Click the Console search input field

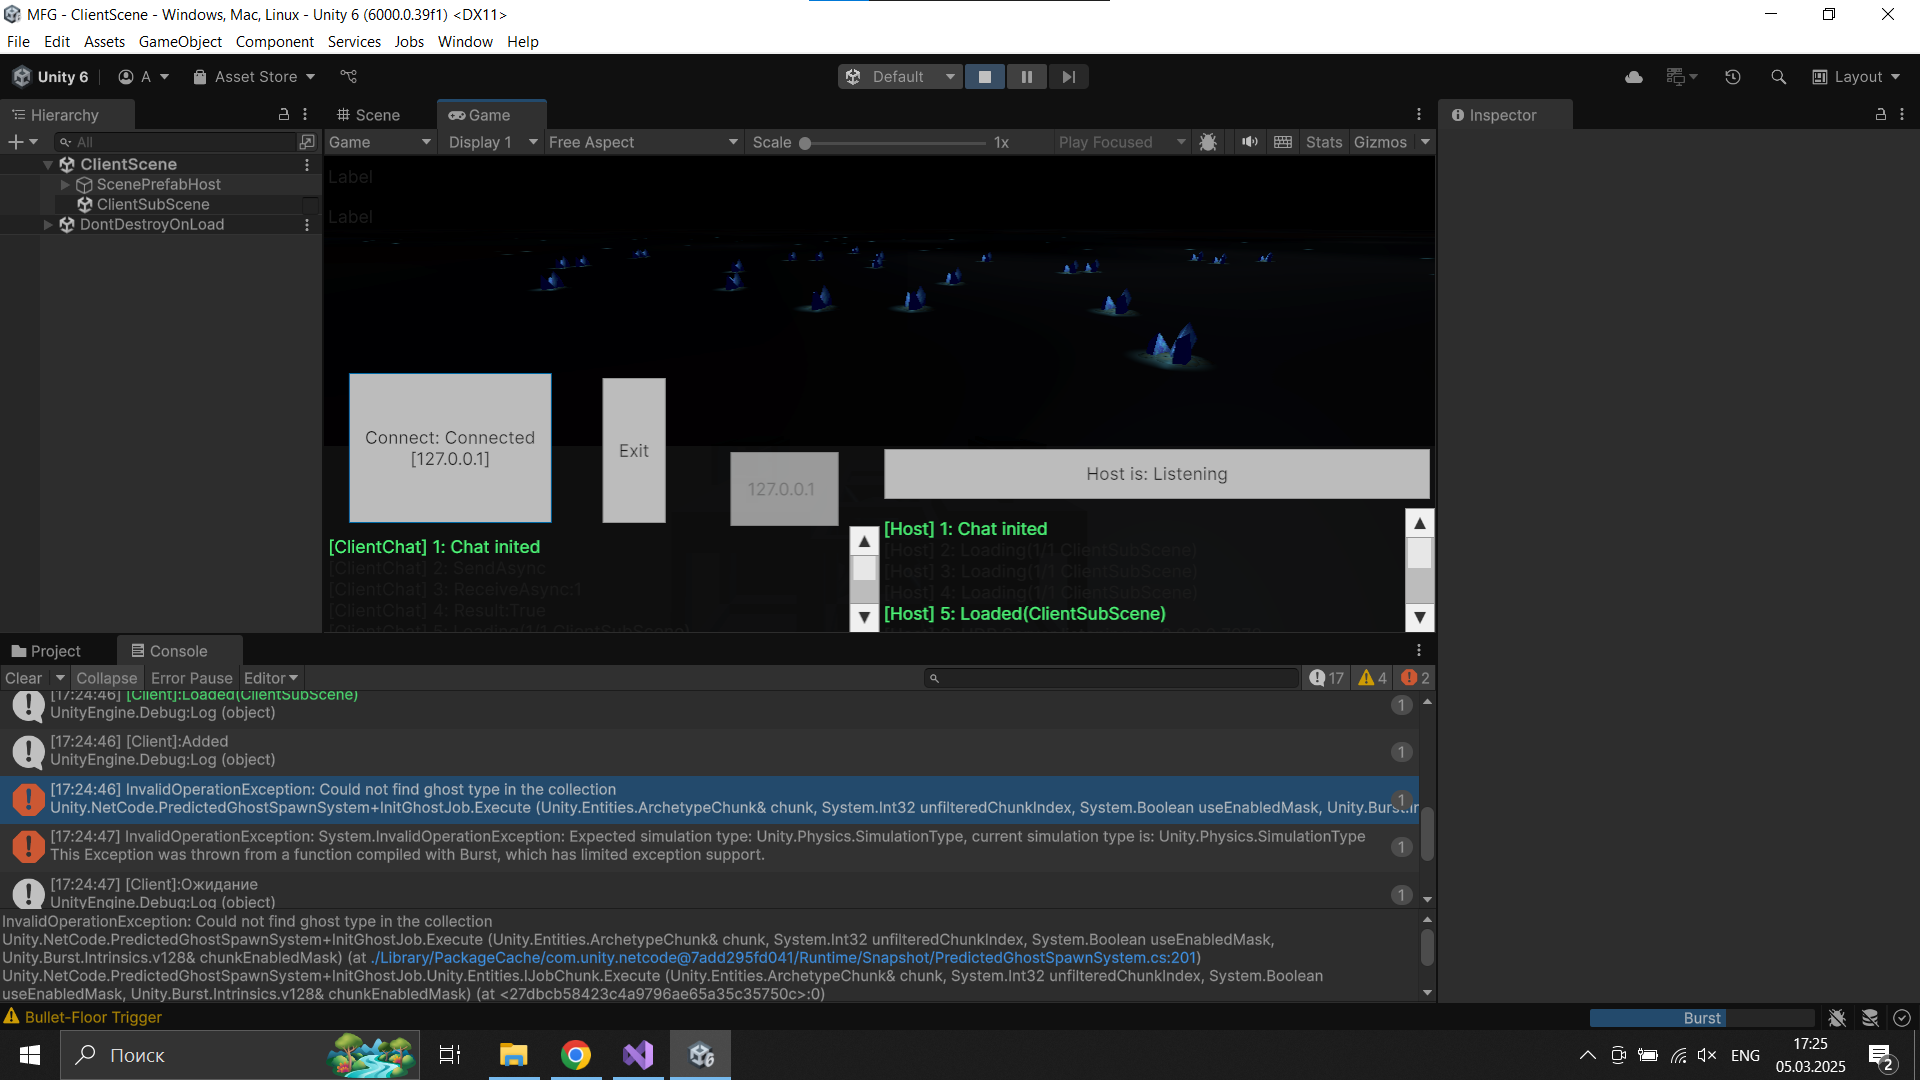tap(1110, 677)
